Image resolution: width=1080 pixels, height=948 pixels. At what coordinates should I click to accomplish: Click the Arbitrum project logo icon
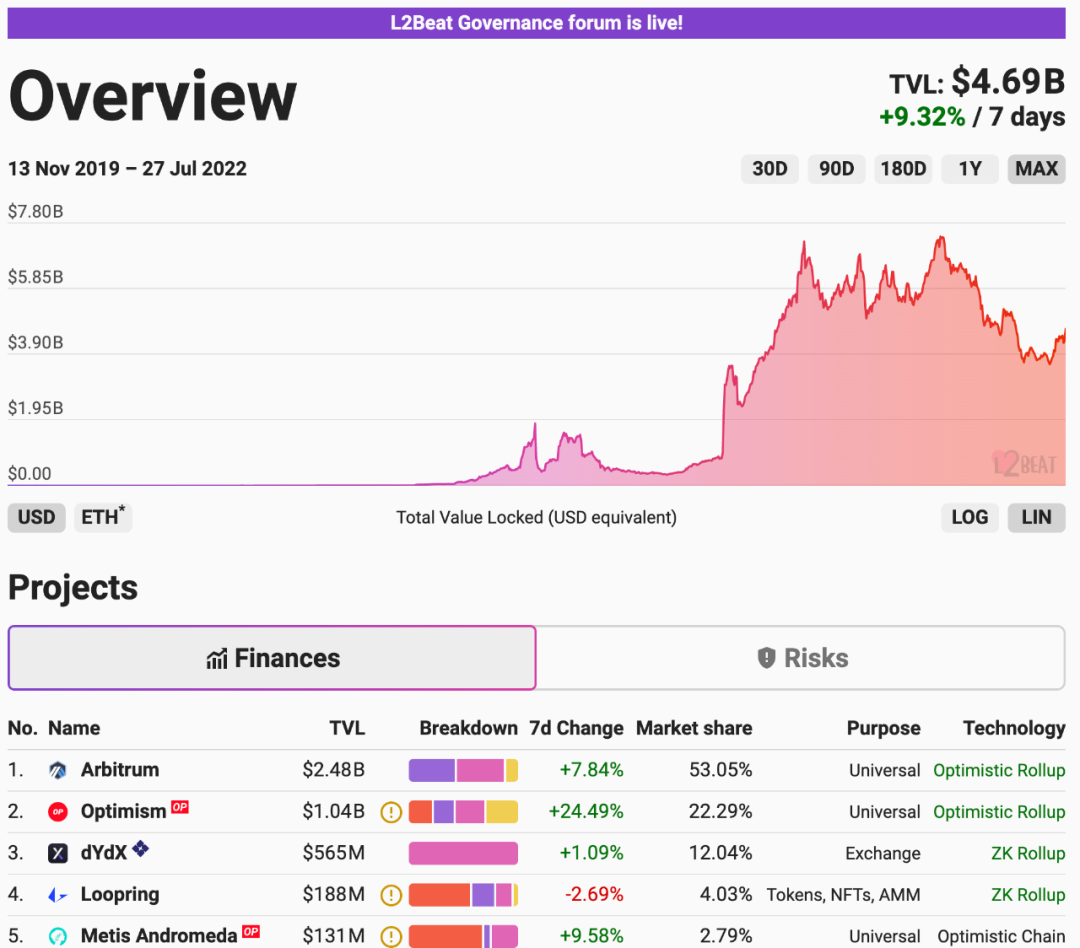pyautogui.click(x=58, y=770)
